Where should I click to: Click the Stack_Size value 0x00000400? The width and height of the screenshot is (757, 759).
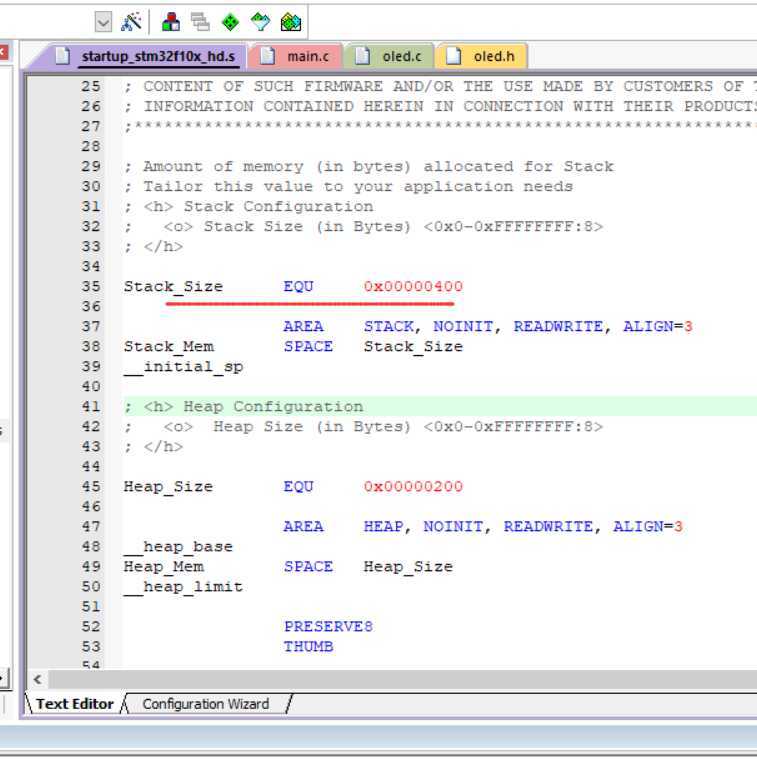point(413,287)
